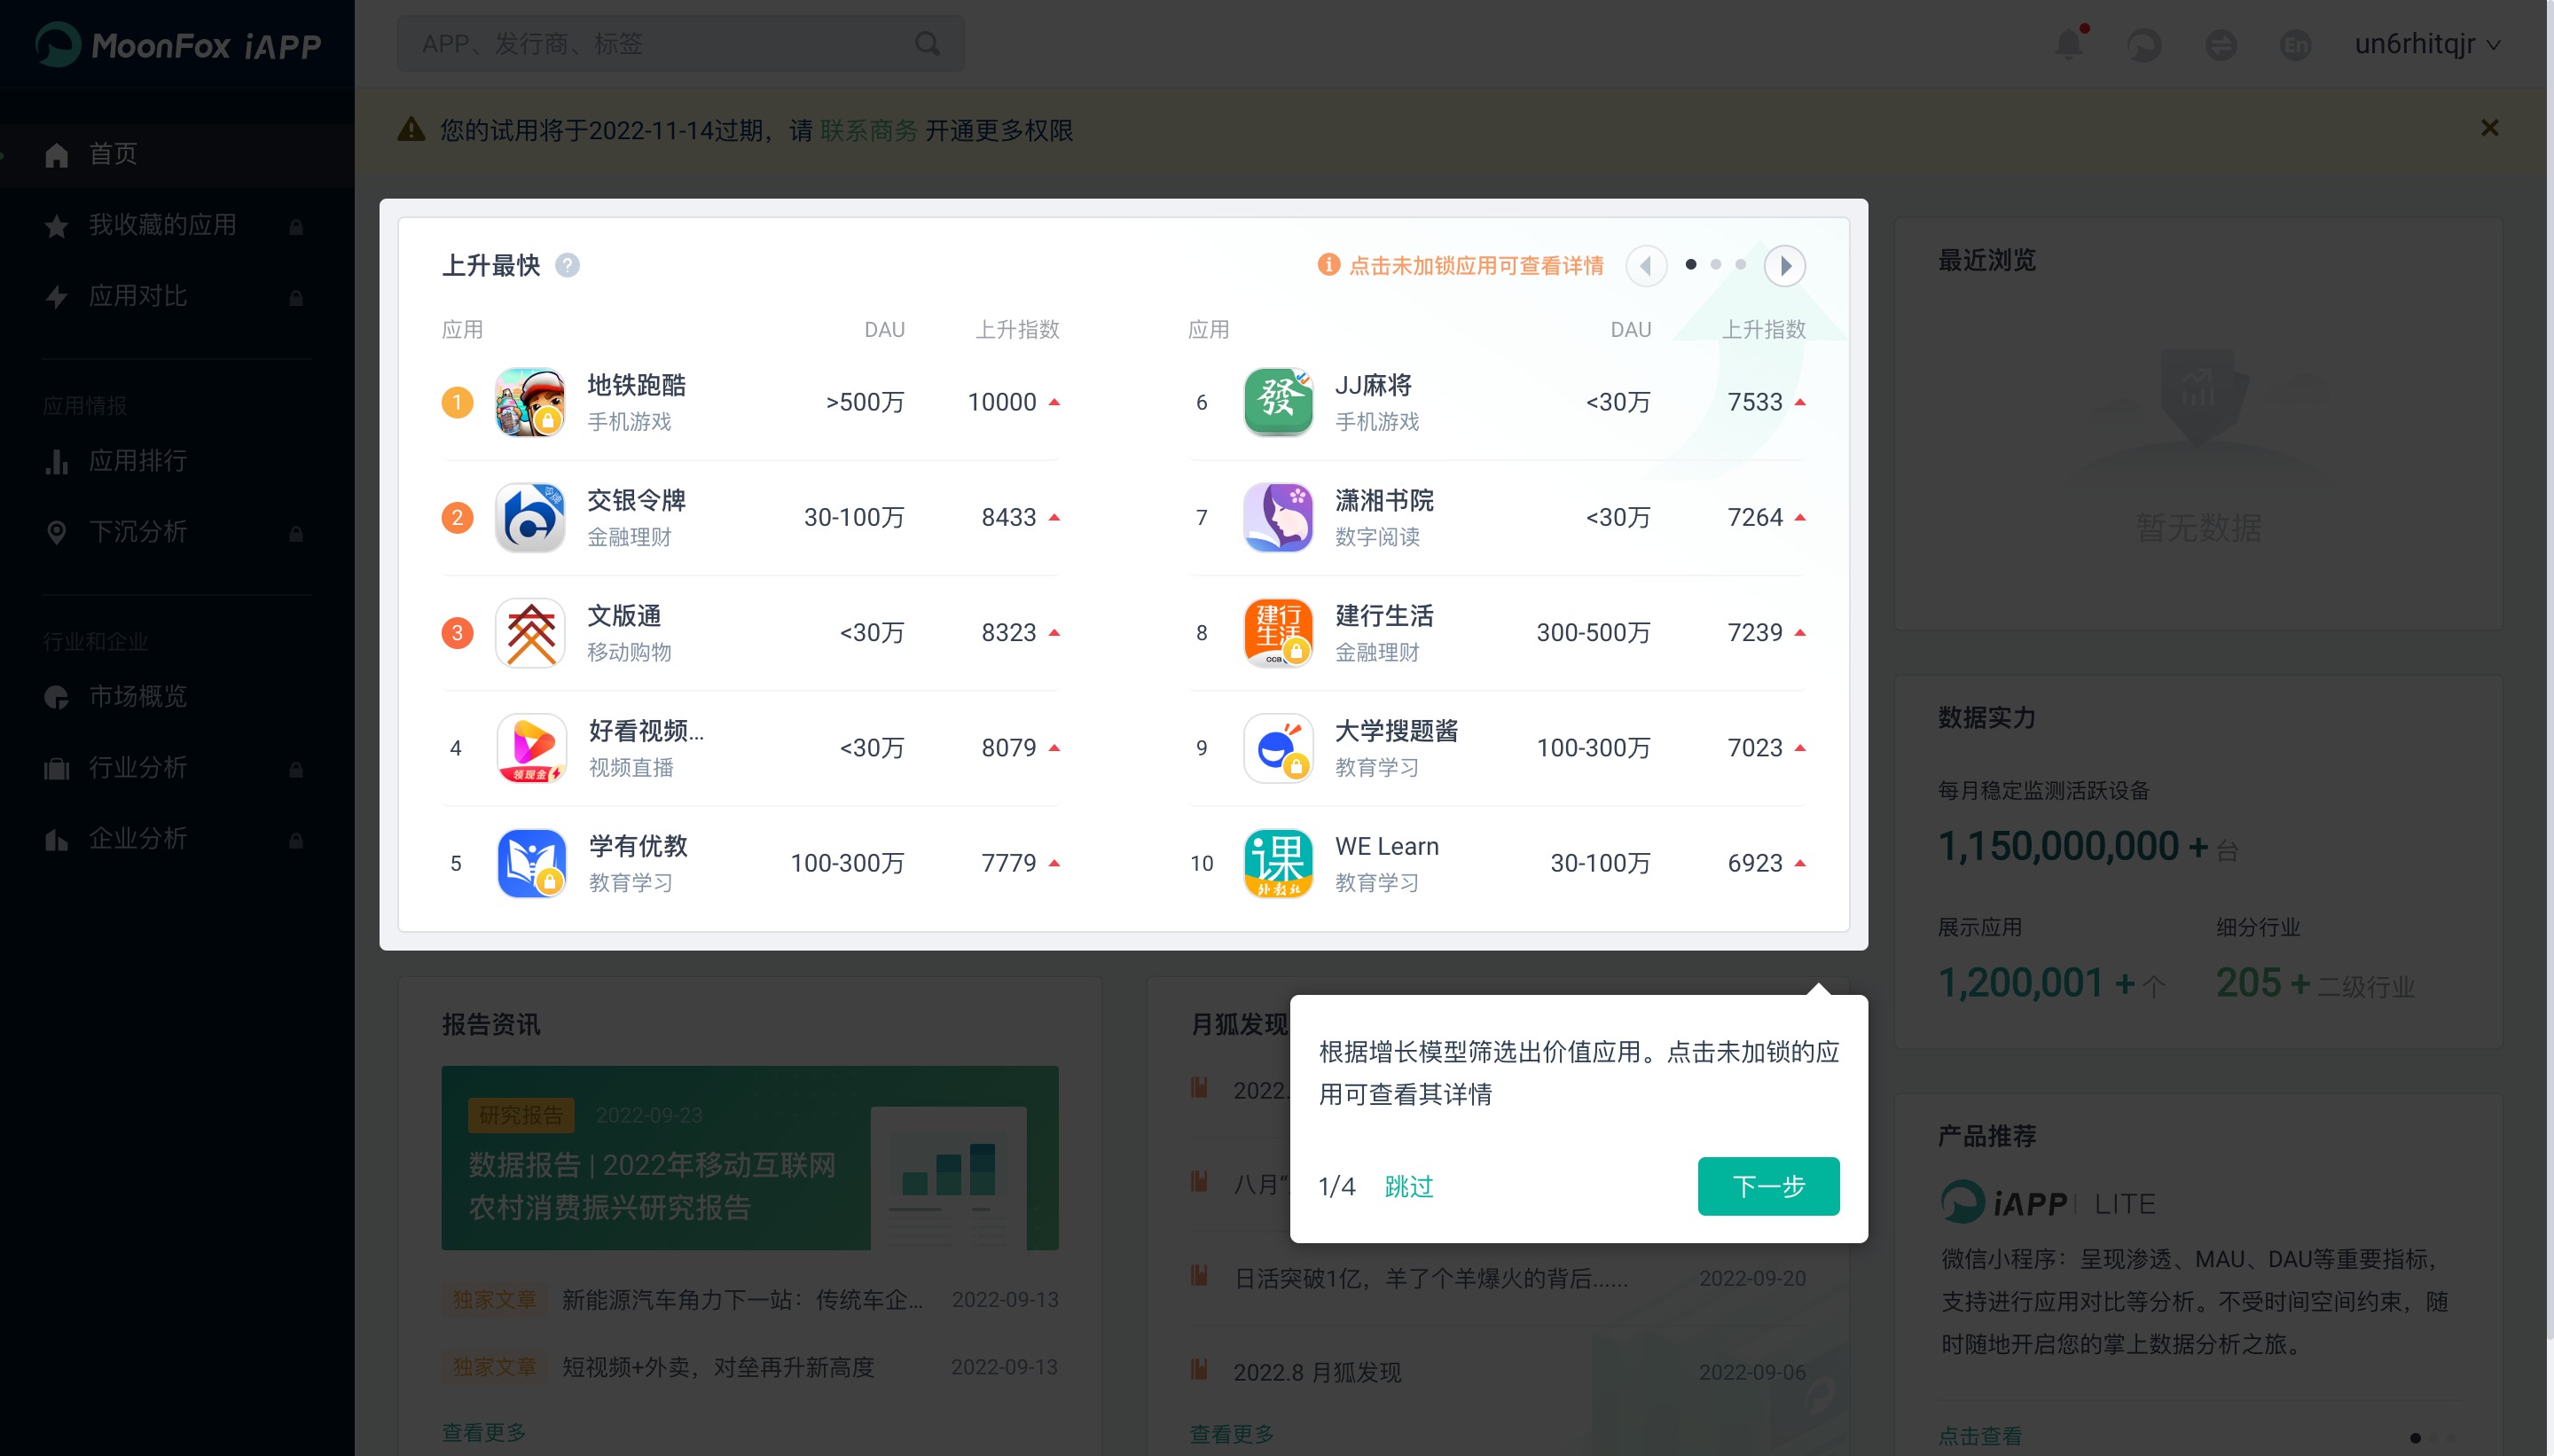Open article 短视频+外卖，对垒再升新高度
2554x1456 pixels.
point(718,1366)
